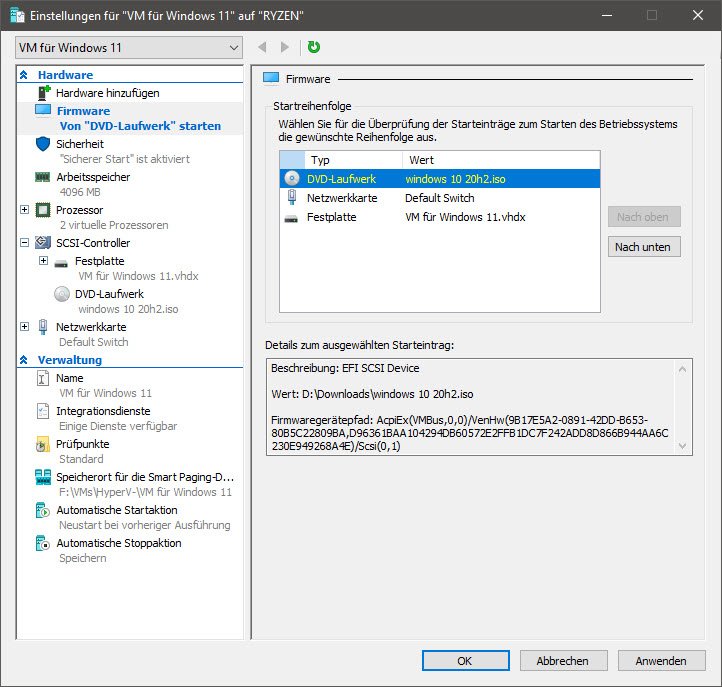Collapse the Hardware section
This screenshot has height=687, width=722.
click(x=25, y=75)
